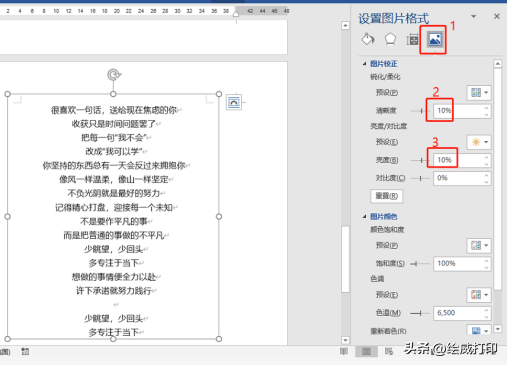Open the Effects pentagon tab icon

tap(390, 39)
